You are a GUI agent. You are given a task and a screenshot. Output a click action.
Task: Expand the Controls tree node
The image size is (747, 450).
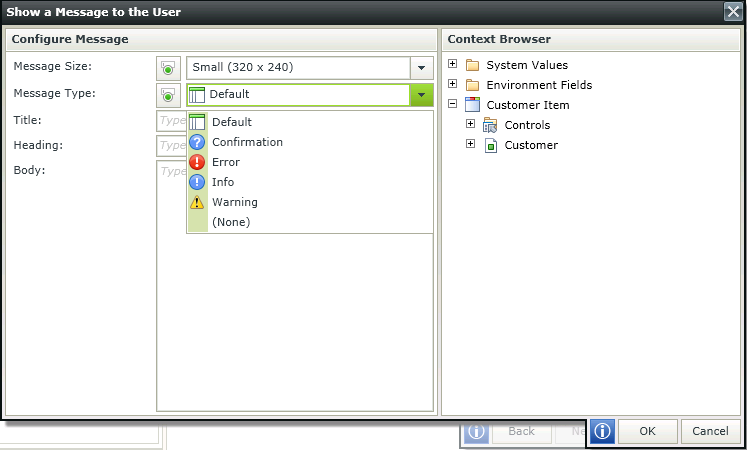click(470, 123)
